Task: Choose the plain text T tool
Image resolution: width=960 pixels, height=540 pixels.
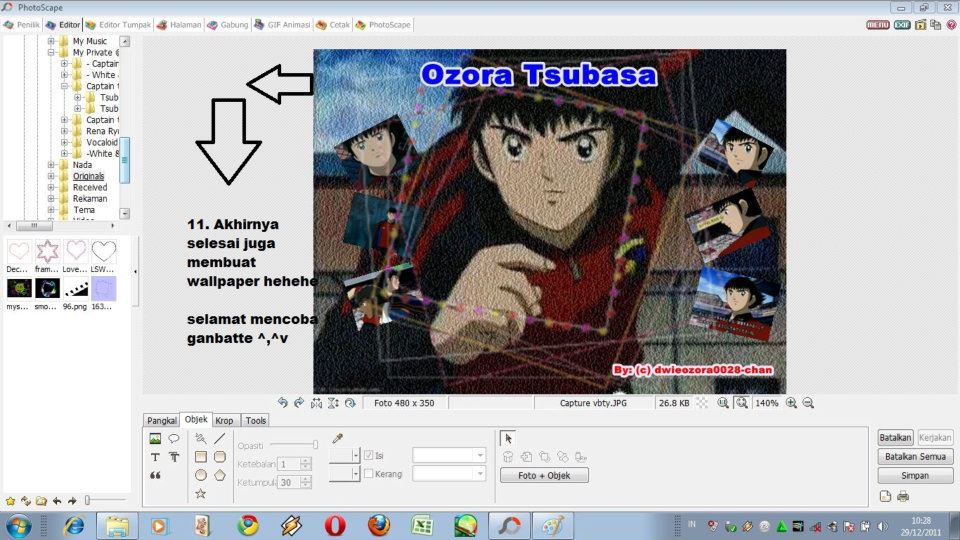Action: click(x=155, y=457)
